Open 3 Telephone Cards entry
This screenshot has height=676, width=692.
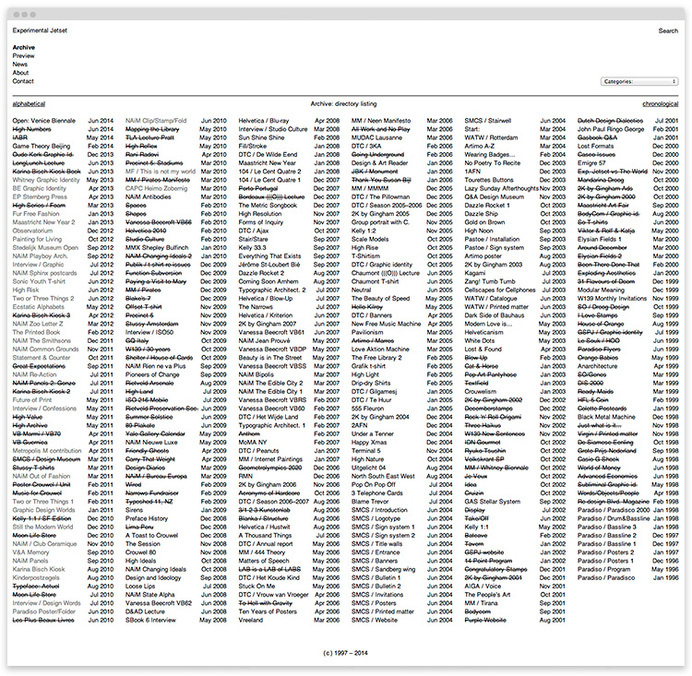pyautogui.click(x=377, y=493)
